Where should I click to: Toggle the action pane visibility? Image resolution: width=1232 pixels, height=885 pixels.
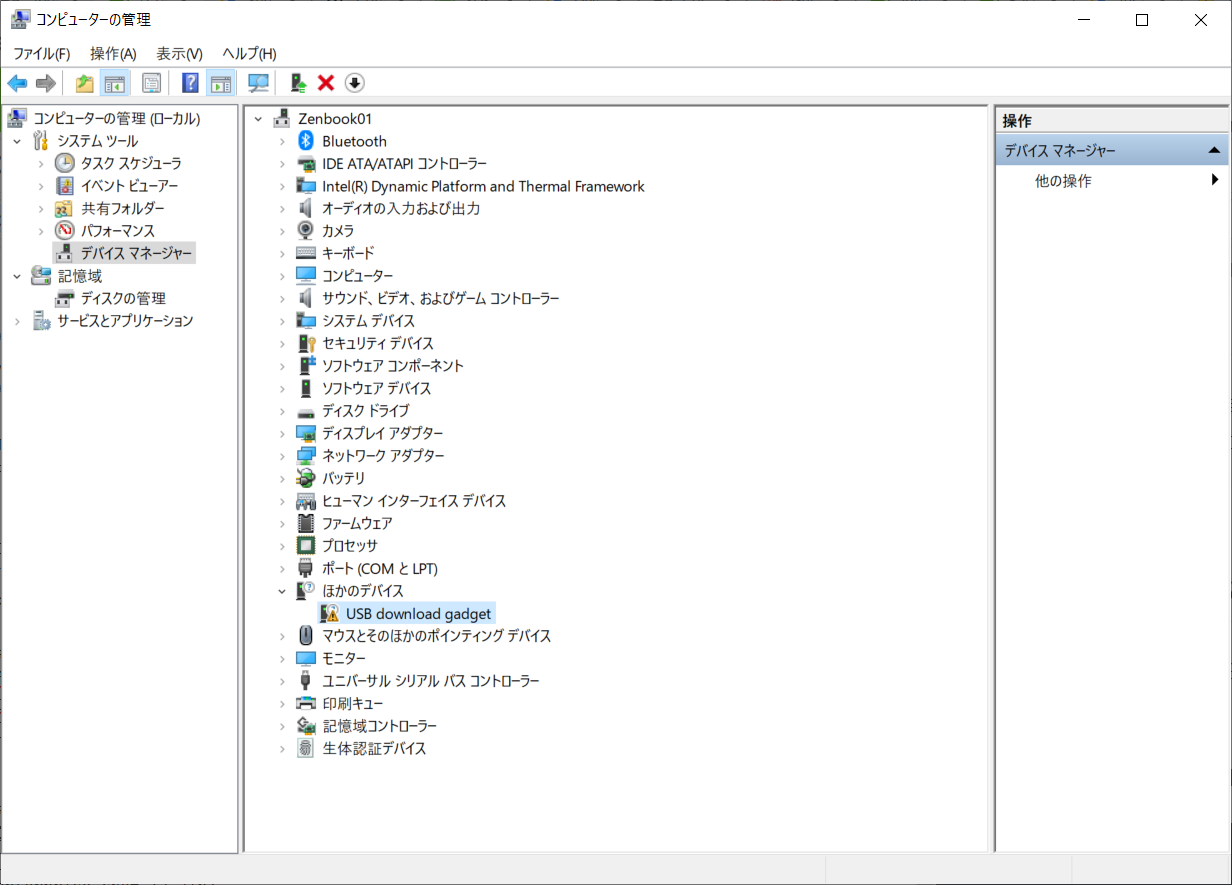[221, 82]
